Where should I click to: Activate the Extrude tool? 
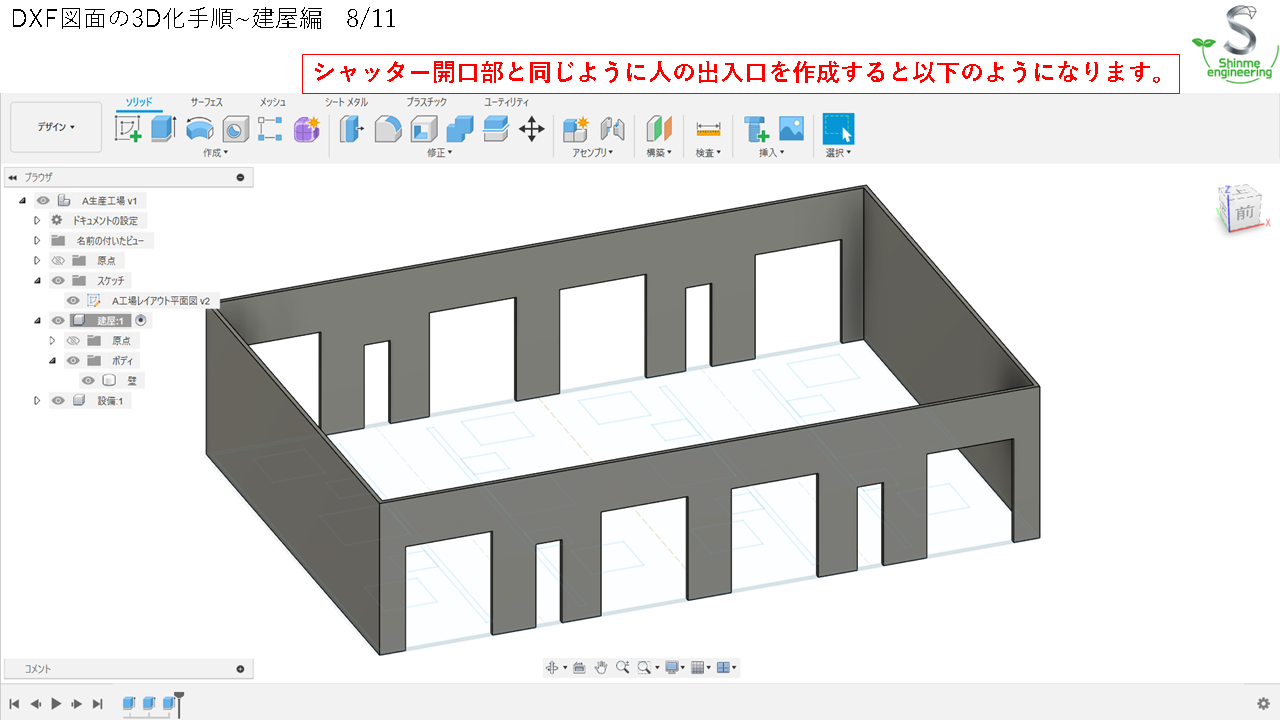tap(163, 128)
